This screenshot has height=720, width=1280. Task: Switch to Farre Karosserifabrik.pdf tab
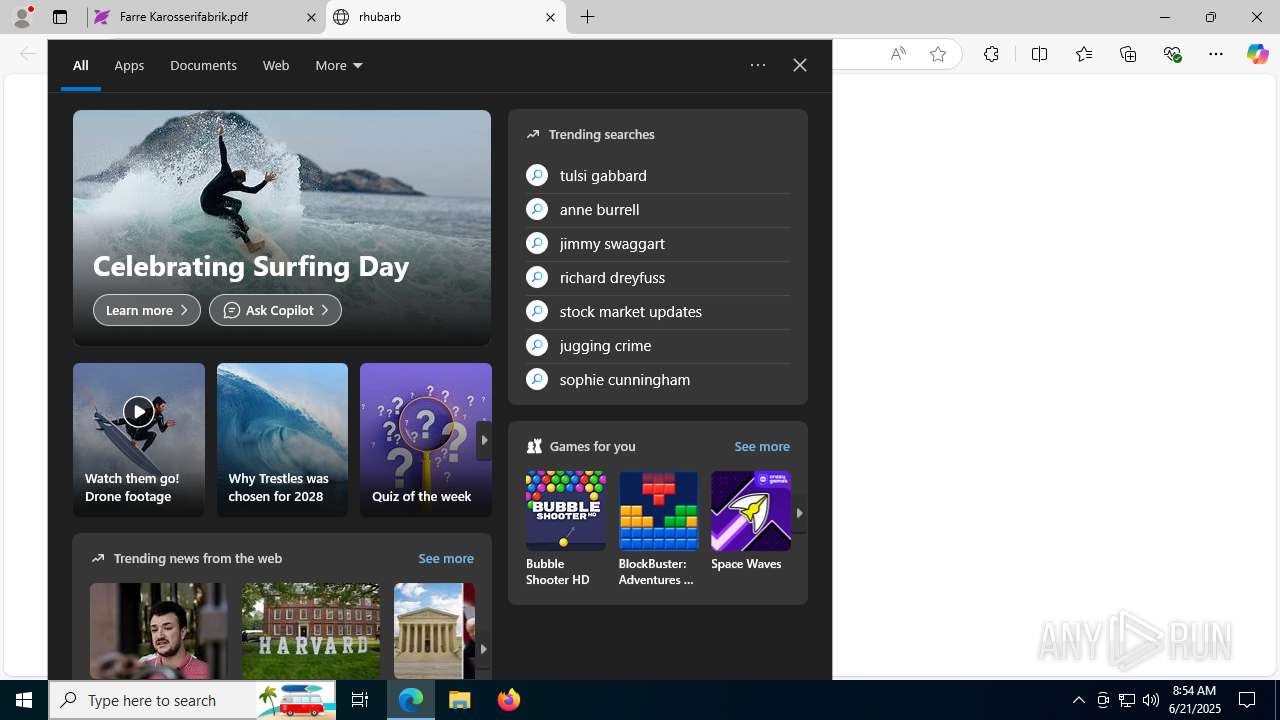click(205, 17)
